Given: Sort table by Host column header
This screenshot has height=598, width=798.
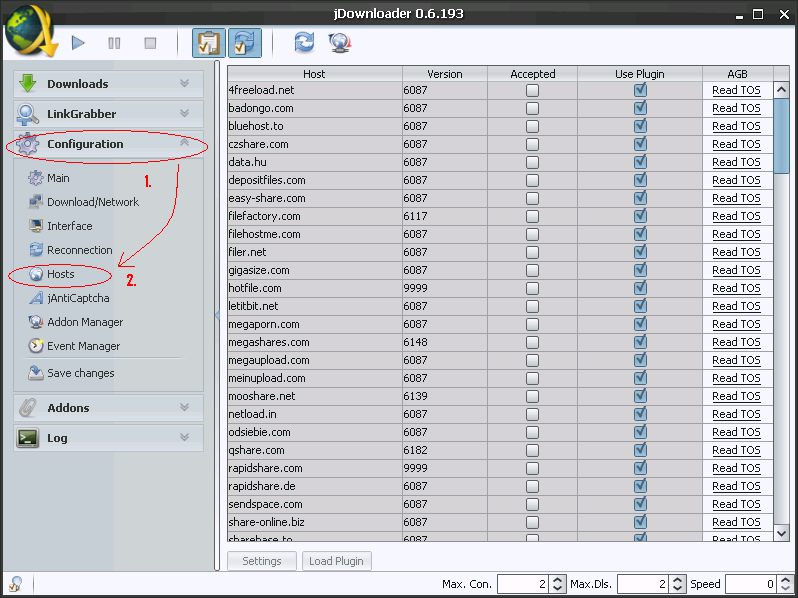Looking at the screenshot, I should (315, 74).
